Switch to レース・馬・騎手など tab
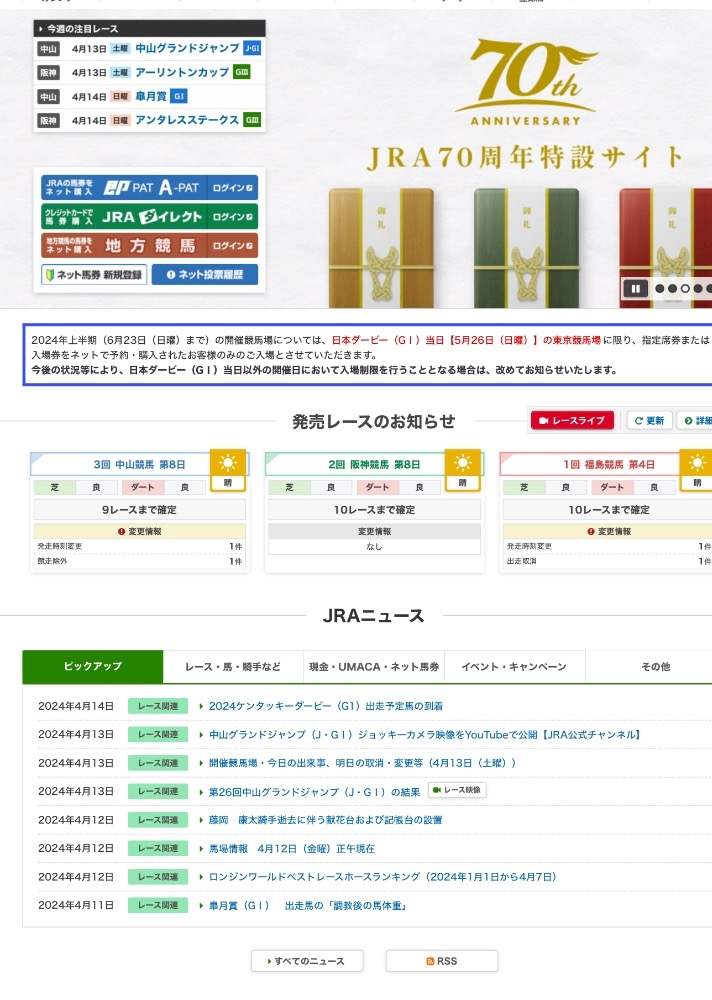Screen dimensions: 712x1000 pos(233,666)
